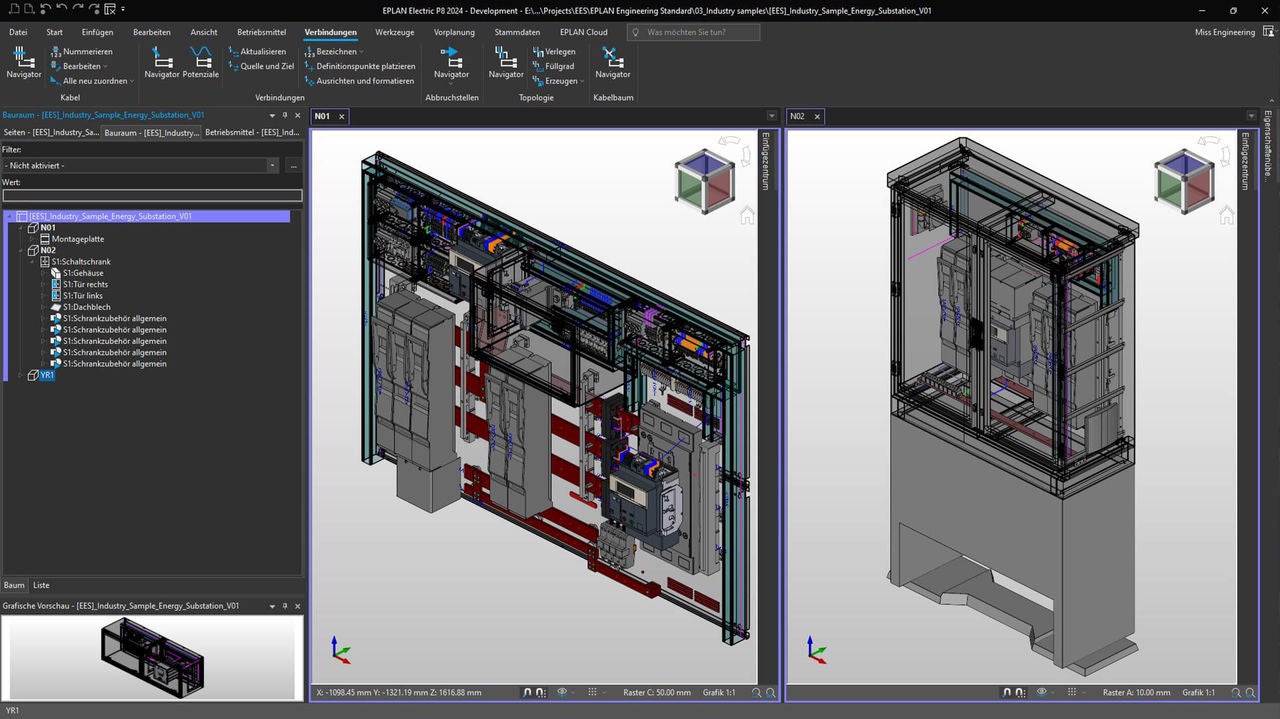Activate the N02 viewport tab
This screenshot has width=1280, height=719.
(803, 116)
